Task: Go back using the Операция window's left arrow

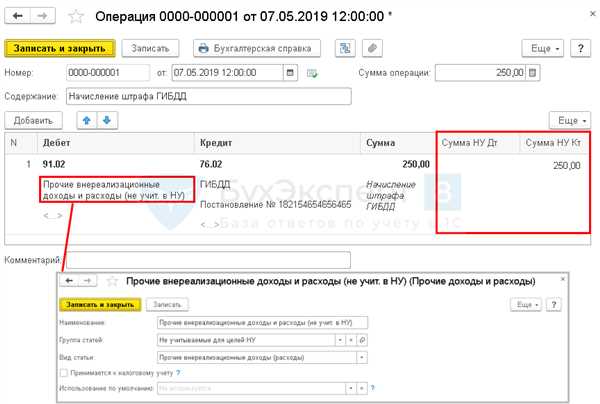Action: (18, 16)
